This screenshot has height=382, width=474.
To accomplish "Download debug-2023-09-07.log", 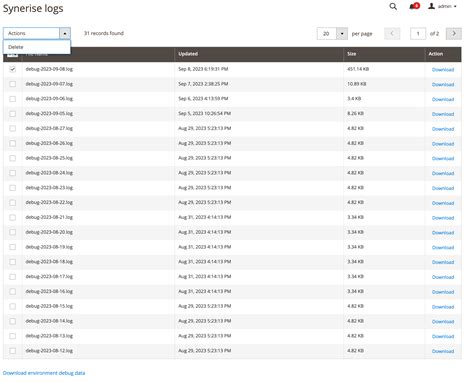I will pos(443,84).
